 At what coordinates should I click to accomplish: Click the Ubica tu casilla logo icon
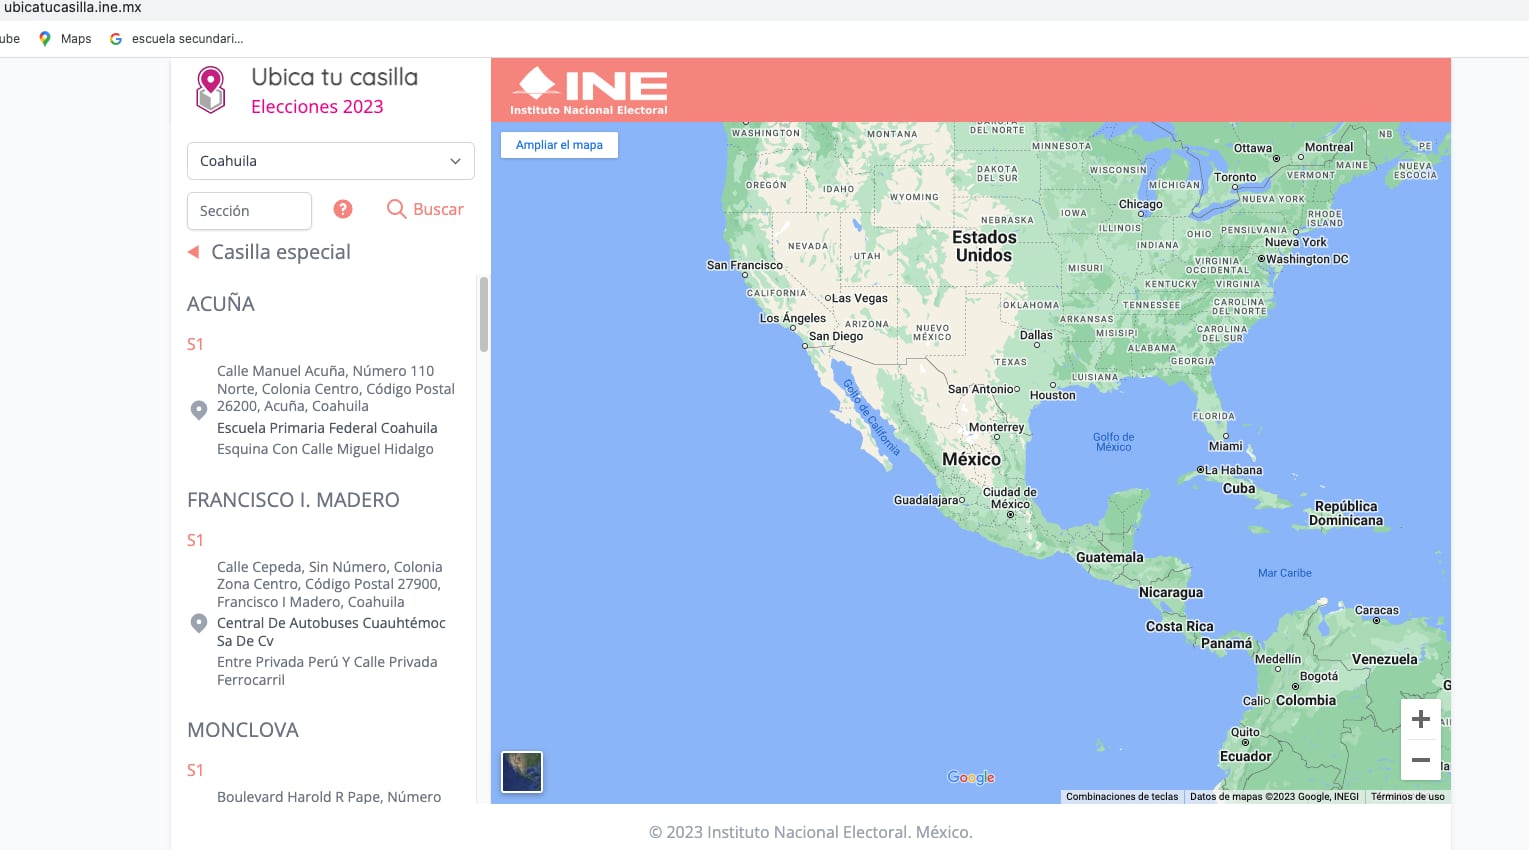point(210,90)
